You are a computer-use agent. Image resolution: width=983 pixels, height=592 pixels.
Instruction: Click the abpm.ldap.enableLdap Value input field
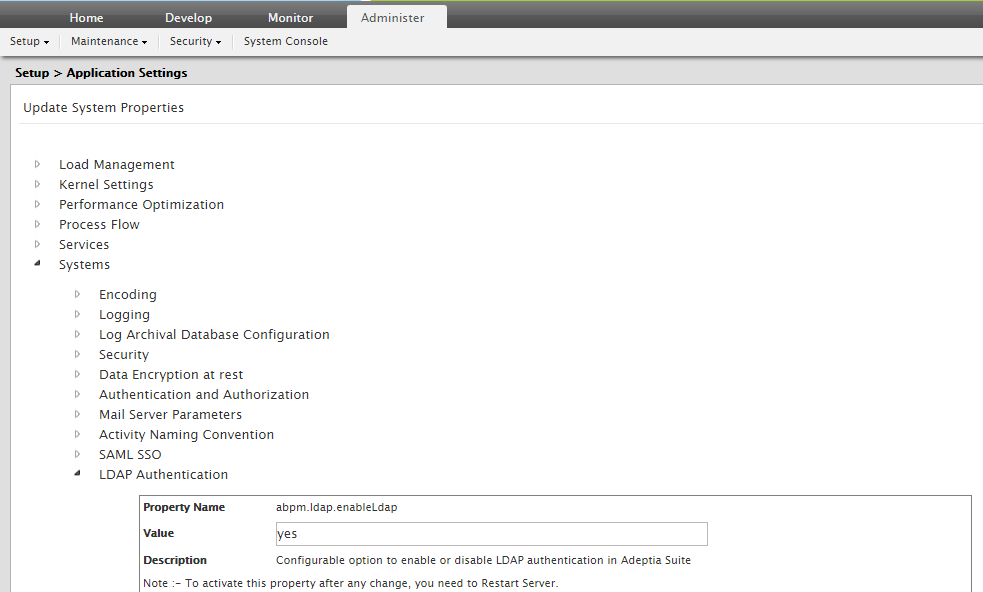click(x=491, y=534)
